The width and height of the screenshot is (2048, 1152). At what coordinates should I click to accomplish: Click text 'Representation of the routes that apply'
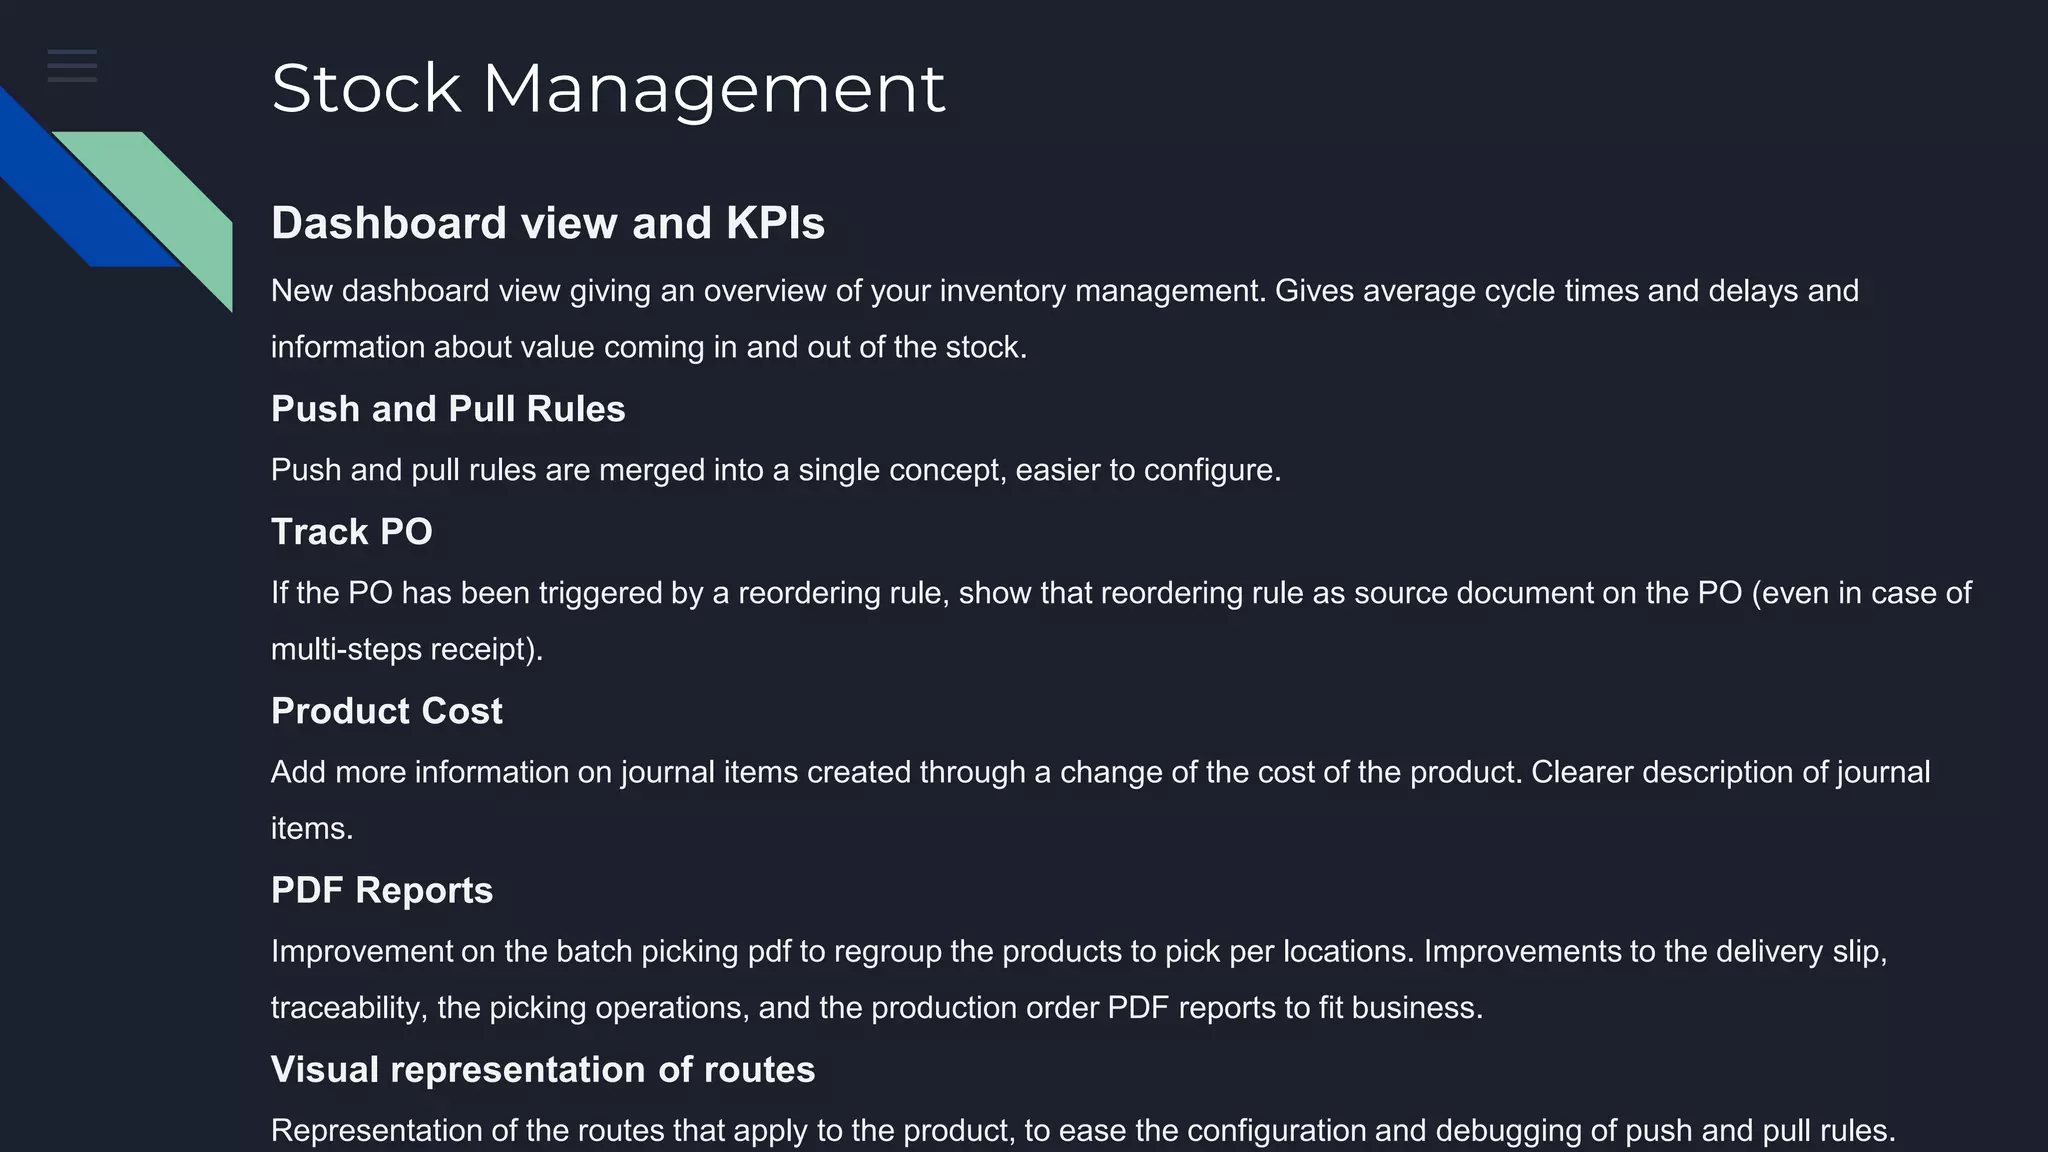click(1083, 1130)
